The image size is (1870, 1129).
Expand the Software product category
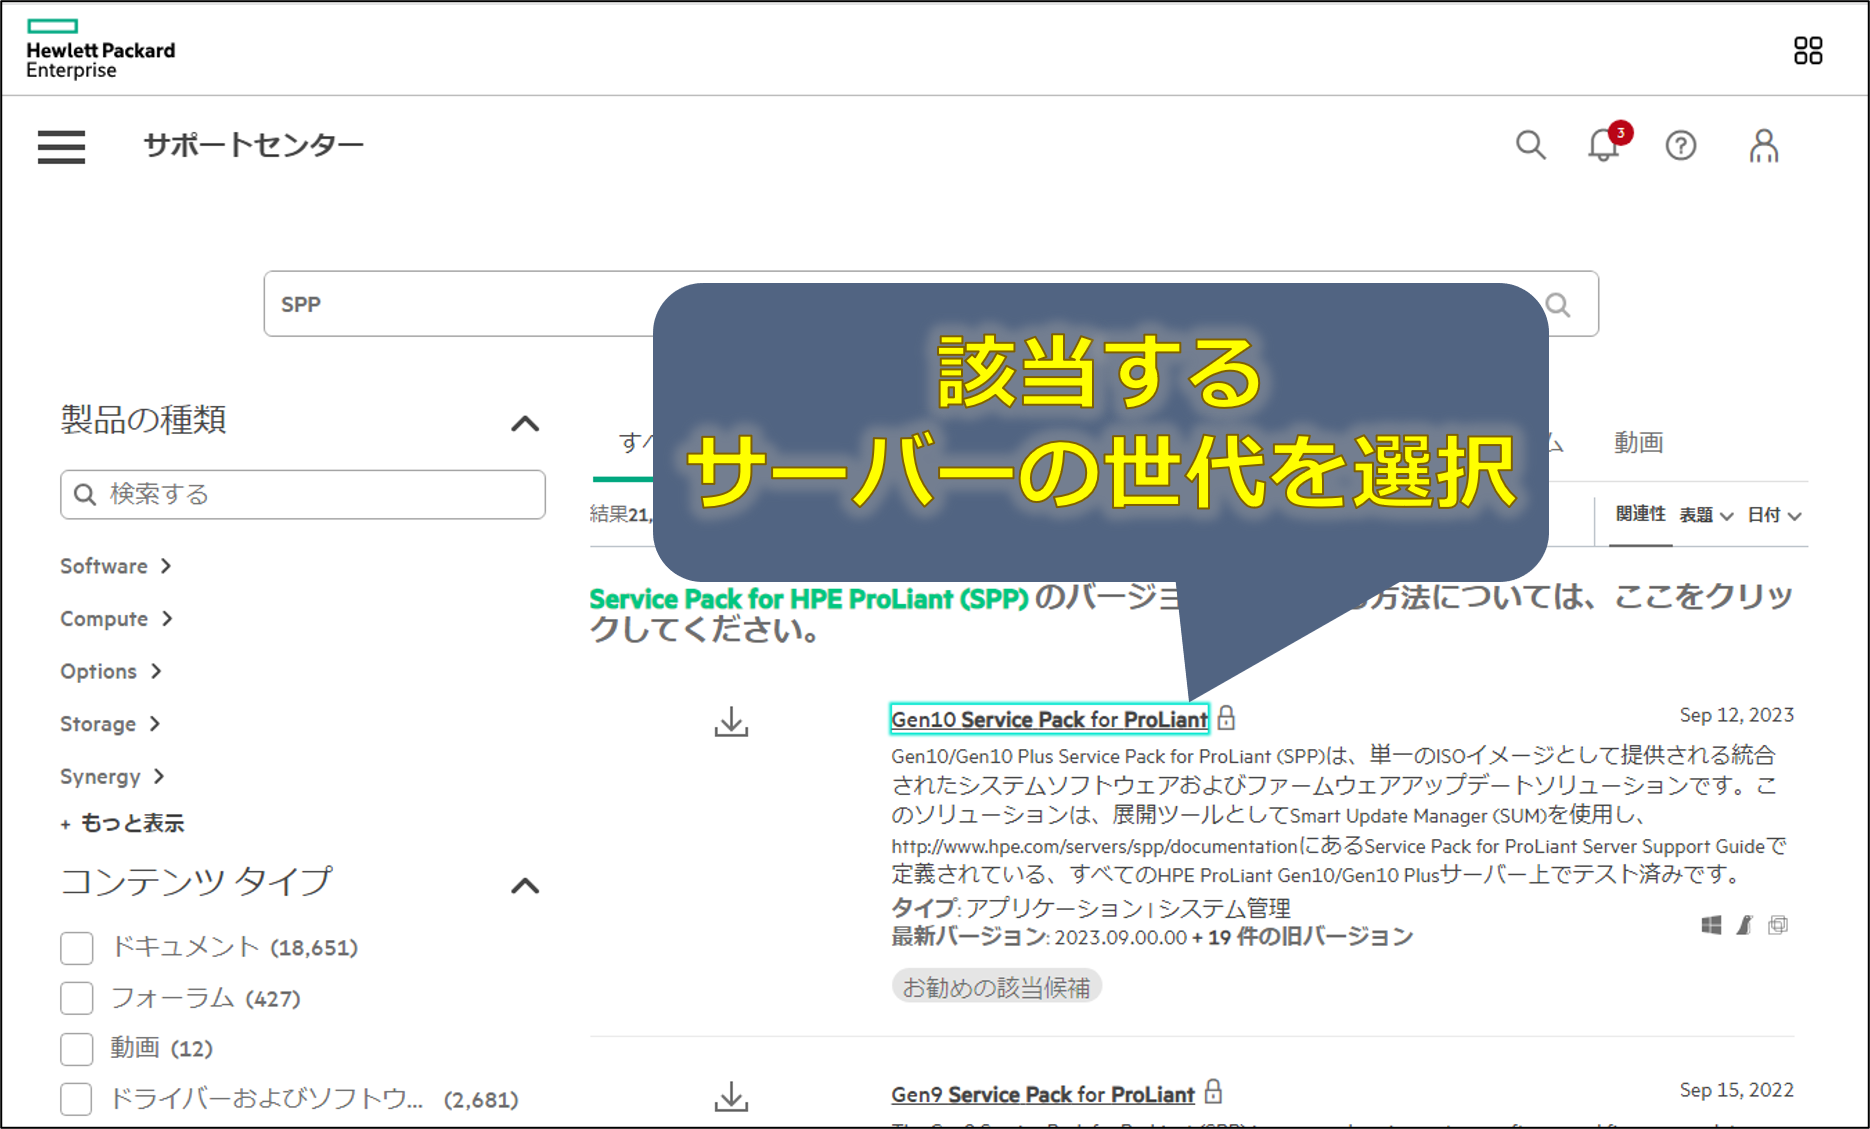(116, 566)
